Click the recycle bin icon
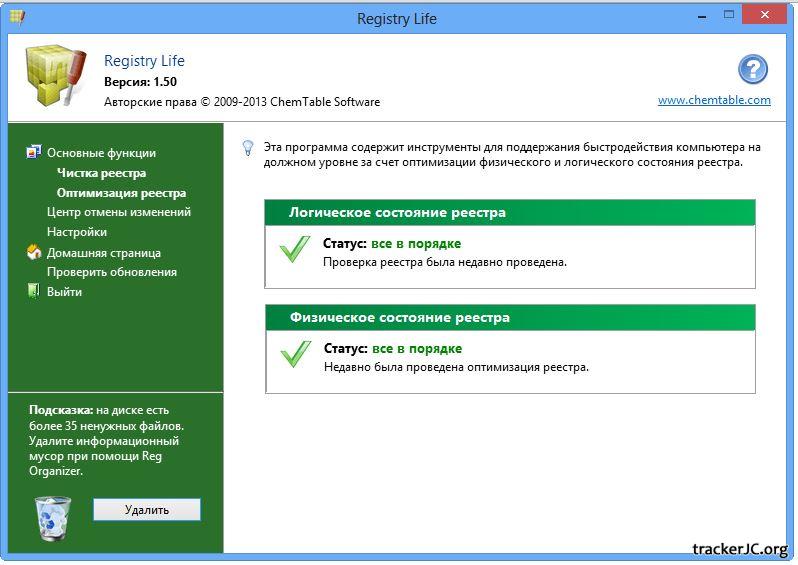Viewport: 798px width, 565px height. pos(52,517)
